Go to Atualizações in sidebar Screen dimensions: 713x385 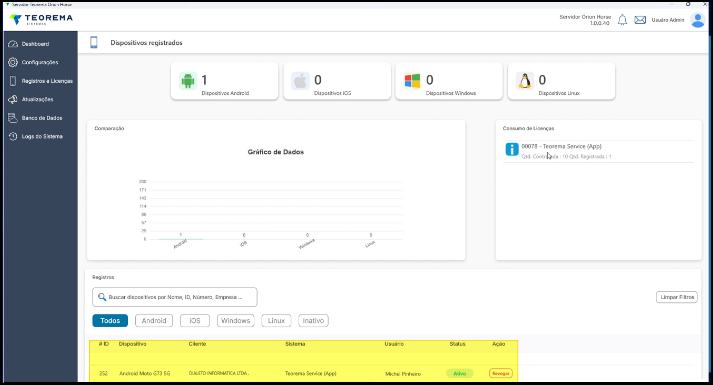pyautogui.click(x=37, y=99)
